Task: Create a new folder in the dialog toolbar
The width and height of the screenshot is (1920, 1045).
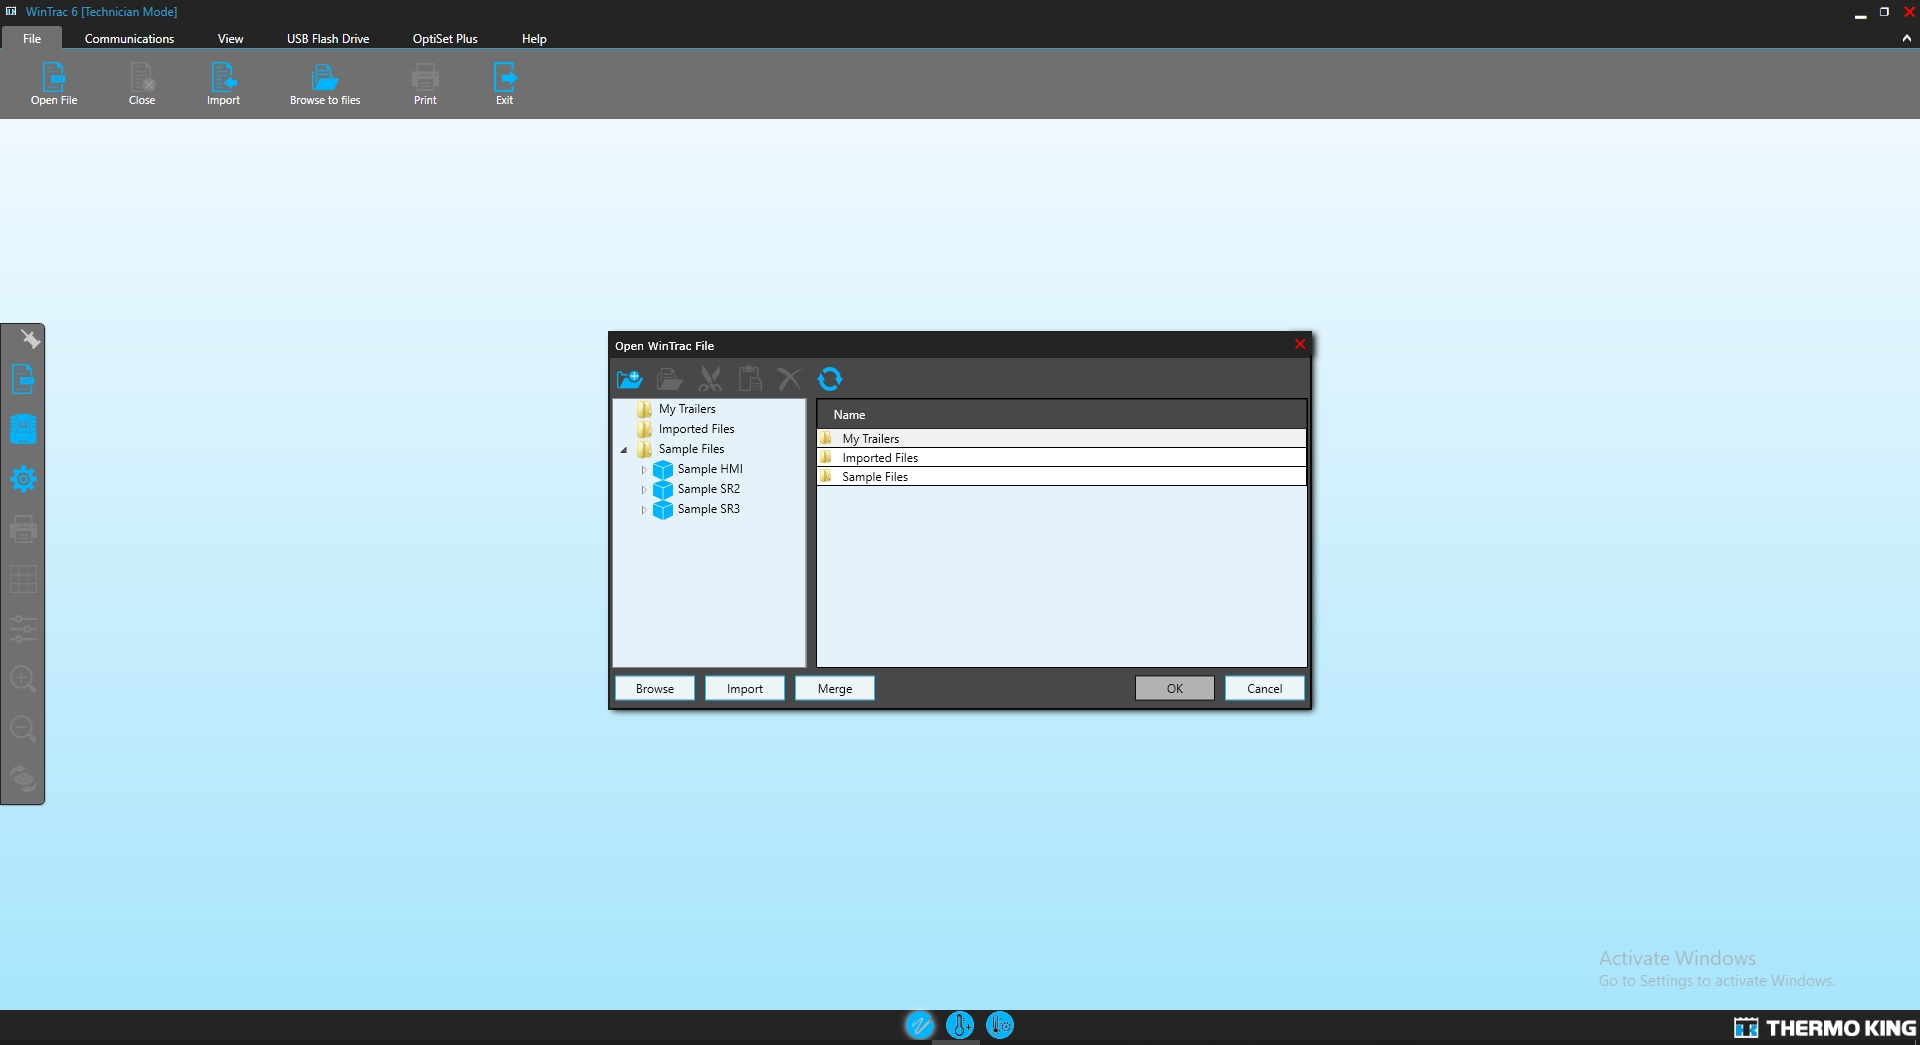Action: [630, 379]
